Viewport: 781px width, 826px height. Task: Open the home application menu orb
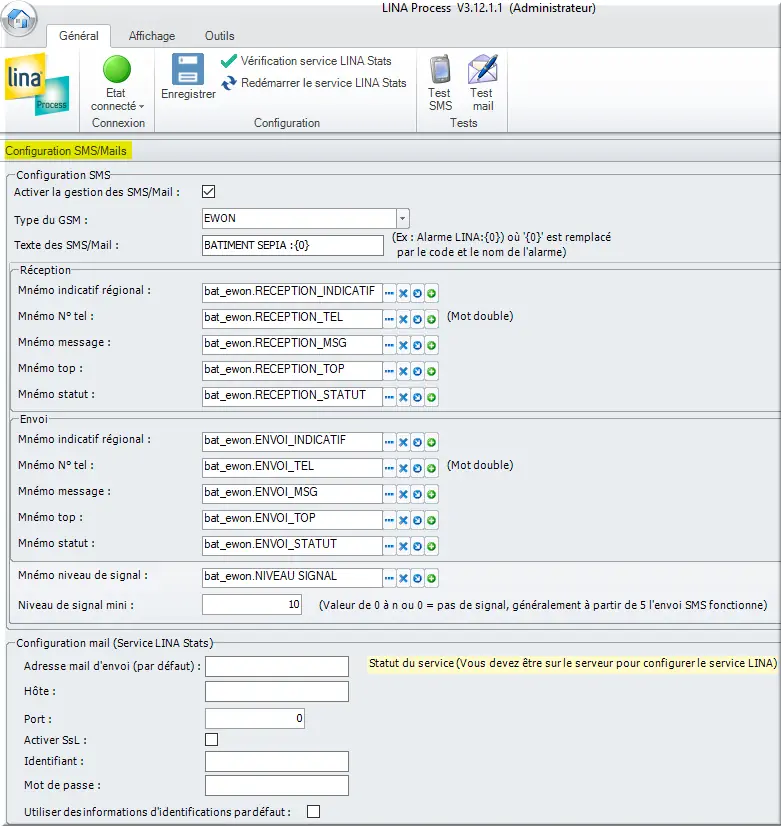point(19,19)
